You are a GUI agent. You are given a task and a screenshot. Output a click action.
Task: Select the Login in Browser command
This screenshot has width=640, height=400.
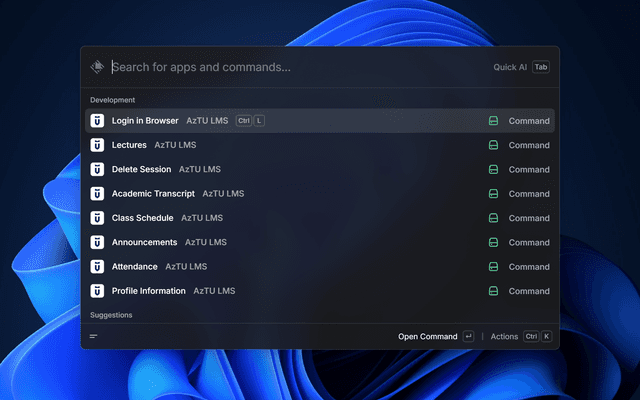click(x=145, y=121)
